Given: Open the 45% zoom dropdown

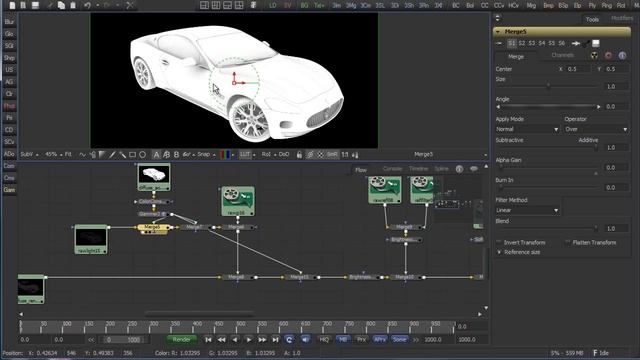Looking at the screenshot, I should click(x=53, y=155).
